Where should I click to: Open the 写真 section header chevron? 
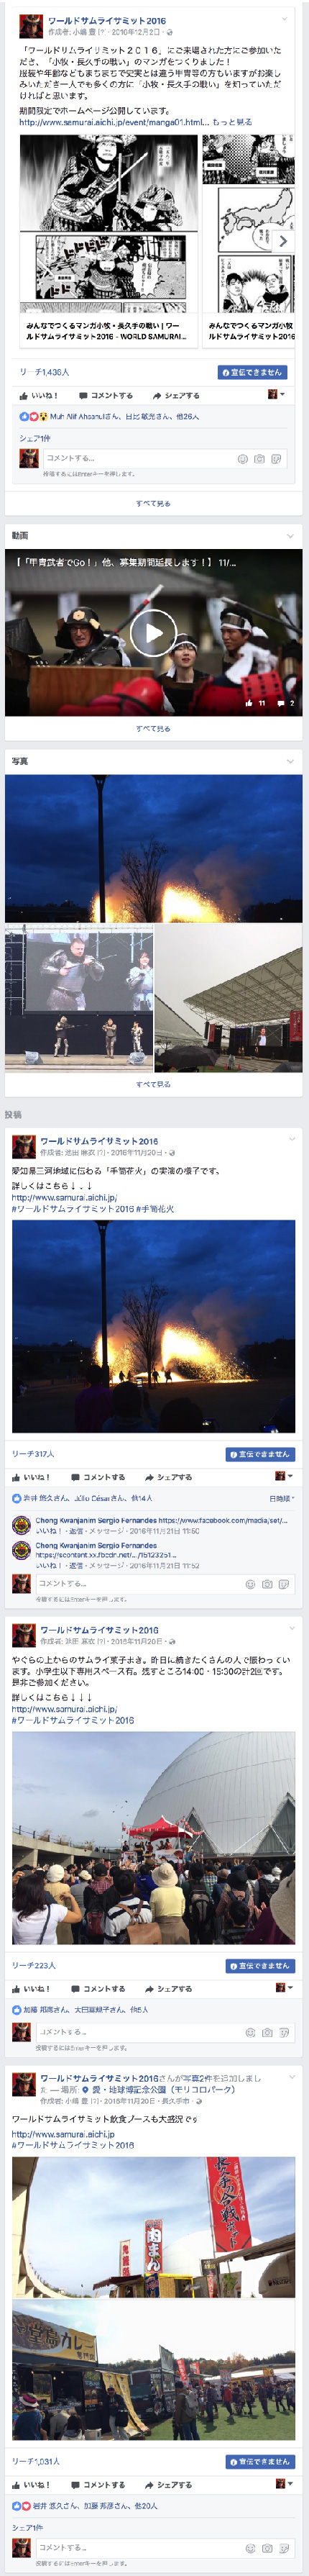[x=291, y=761]
